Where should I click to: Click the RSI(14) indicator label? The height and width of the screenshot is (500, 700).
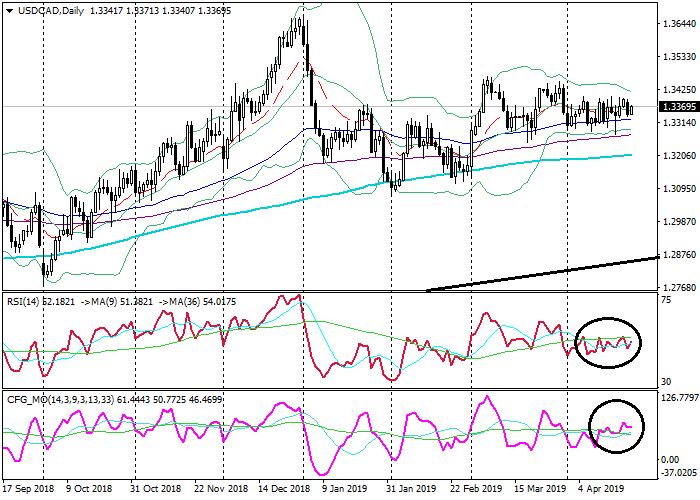coord(26,299)
